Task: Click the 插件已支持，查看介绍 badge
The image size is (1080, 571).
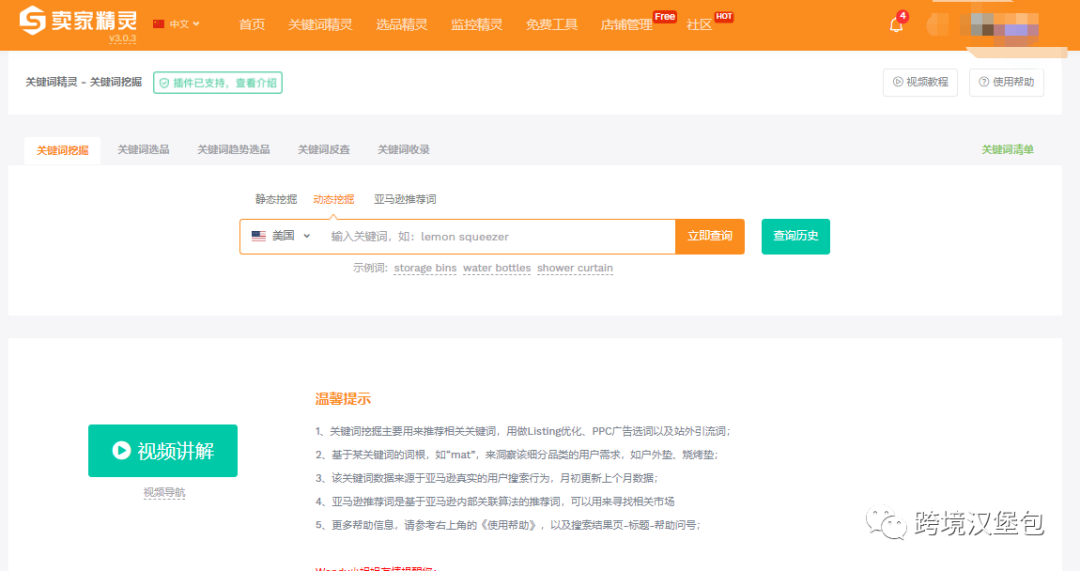Action: 218,83
